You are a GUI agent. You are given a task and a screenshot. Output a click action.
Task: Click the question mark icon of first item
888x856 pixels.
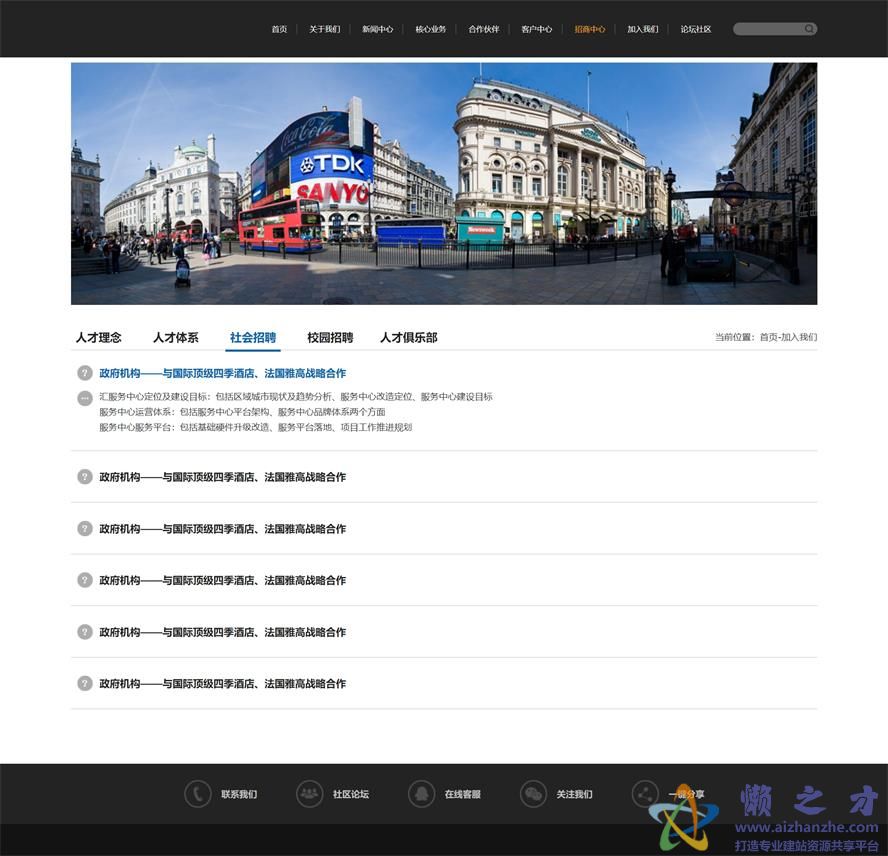click(85, 373)
